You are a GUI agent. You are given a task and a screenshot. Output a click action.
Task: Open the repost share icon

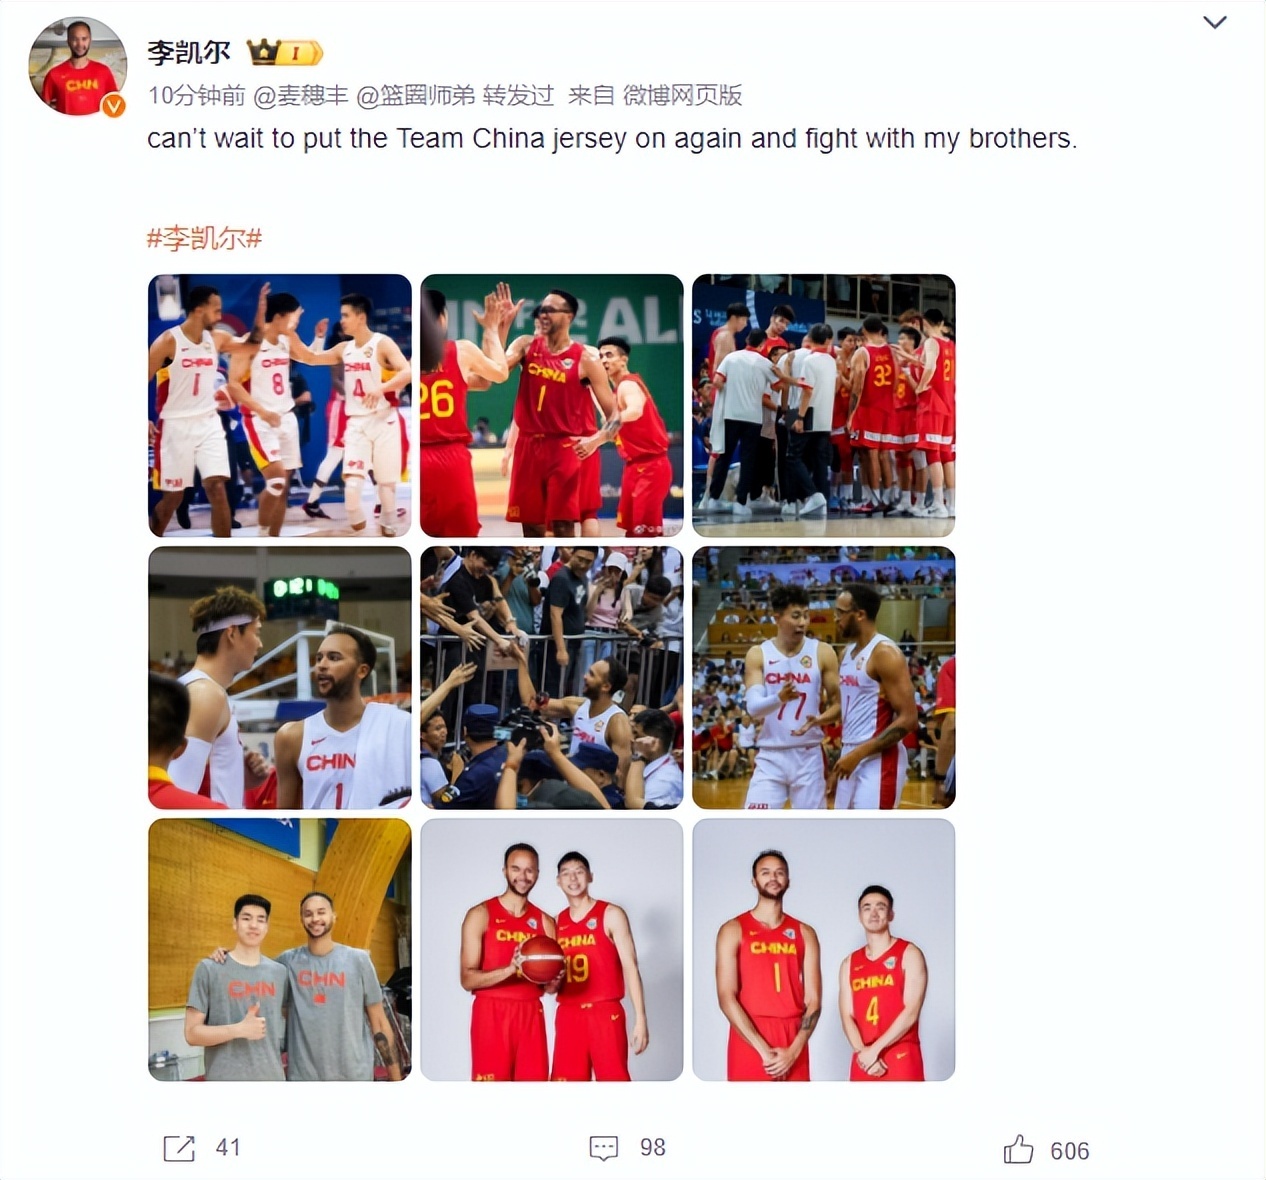(x=179, y=1148)
